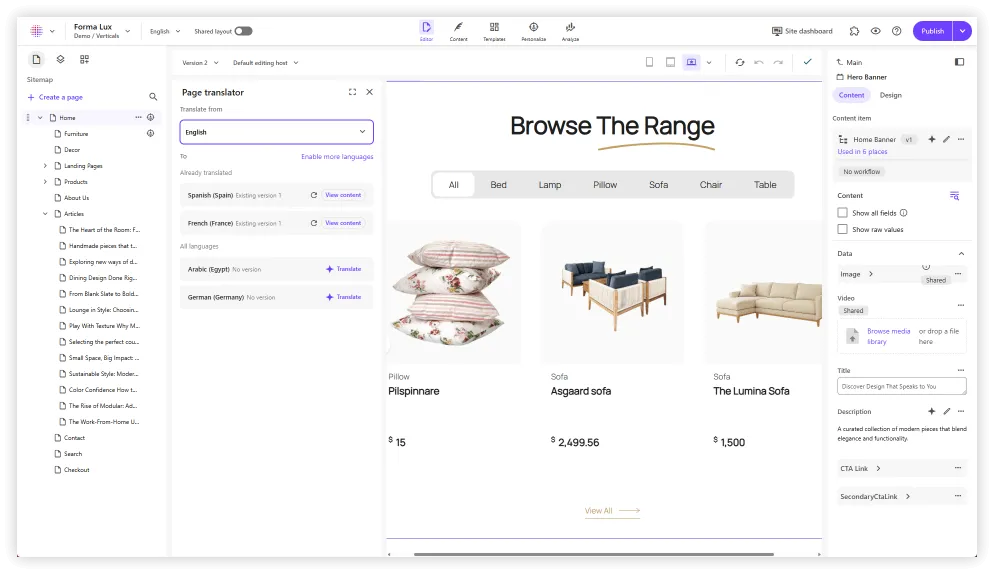Viewport: 994px width, 574px height.
Task: Open Default editing host dropdown
Action: tap(266, 63)
